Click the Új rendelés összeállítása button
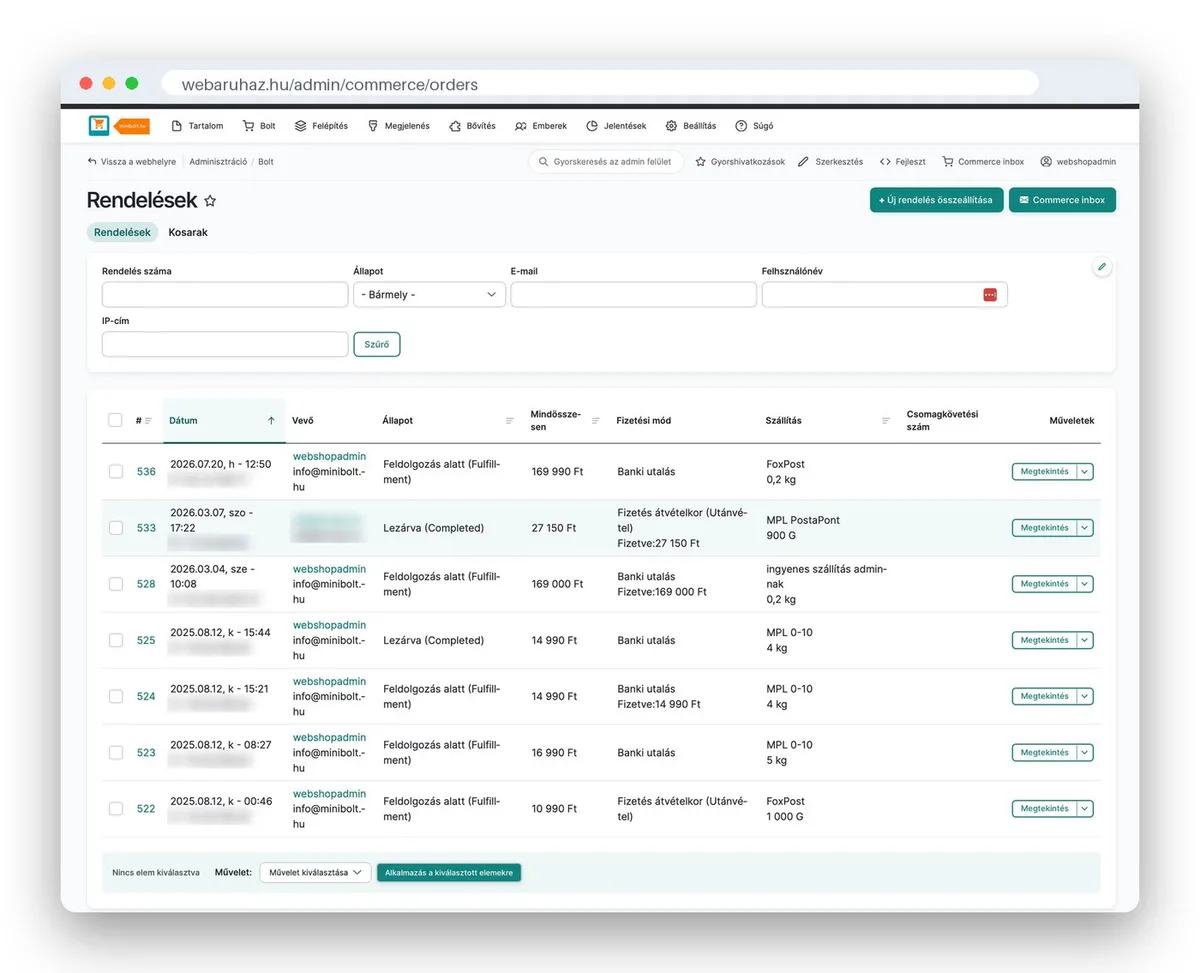This screenshot has height=973, width=1200. point(936,200)
